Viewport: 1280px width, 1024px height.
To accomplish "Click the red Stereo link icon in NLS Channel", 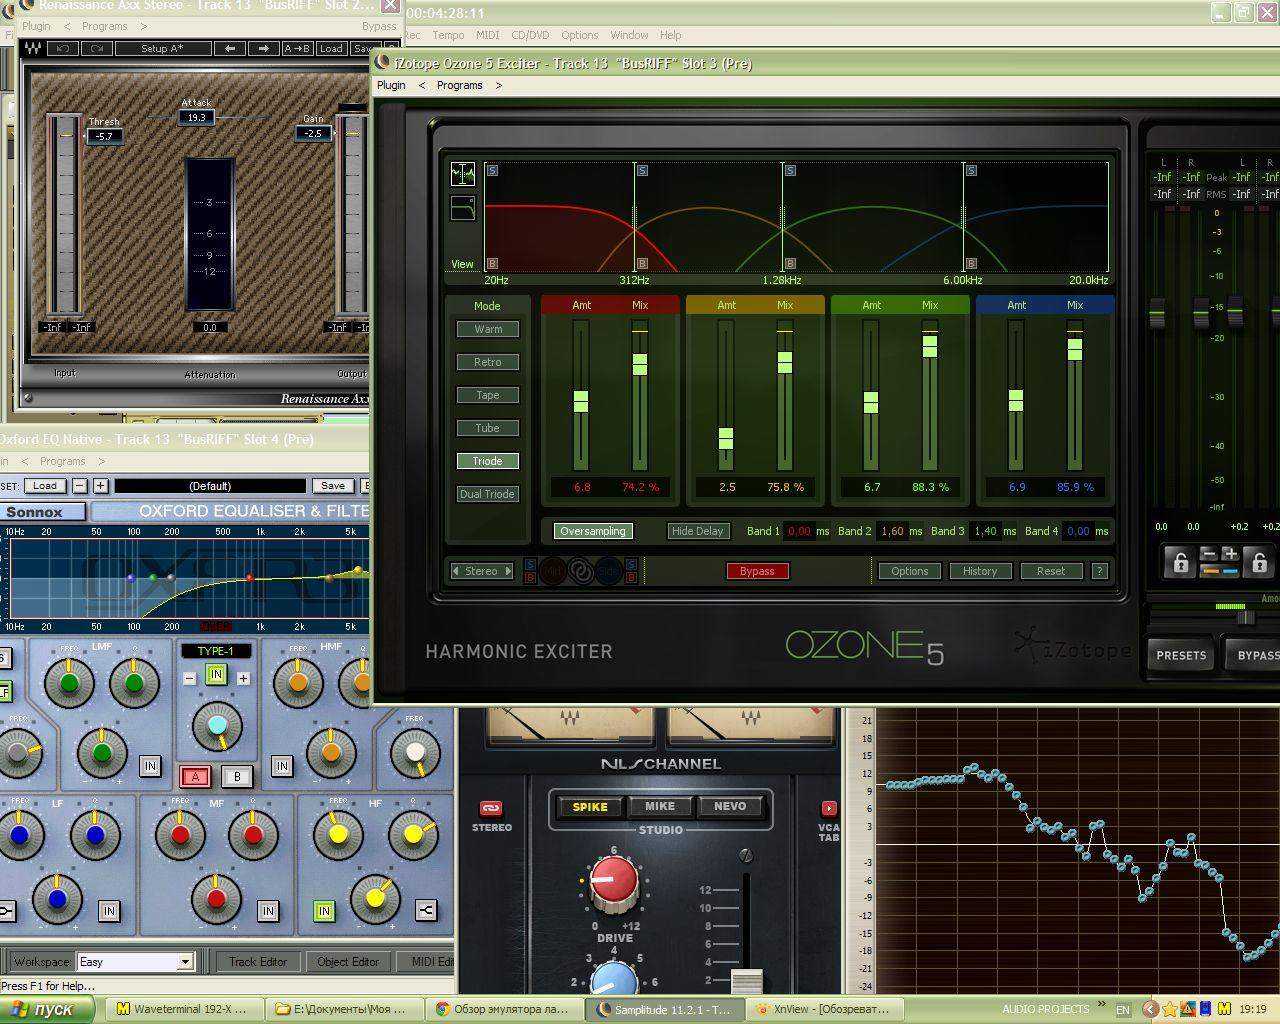I will coord(491,808).
